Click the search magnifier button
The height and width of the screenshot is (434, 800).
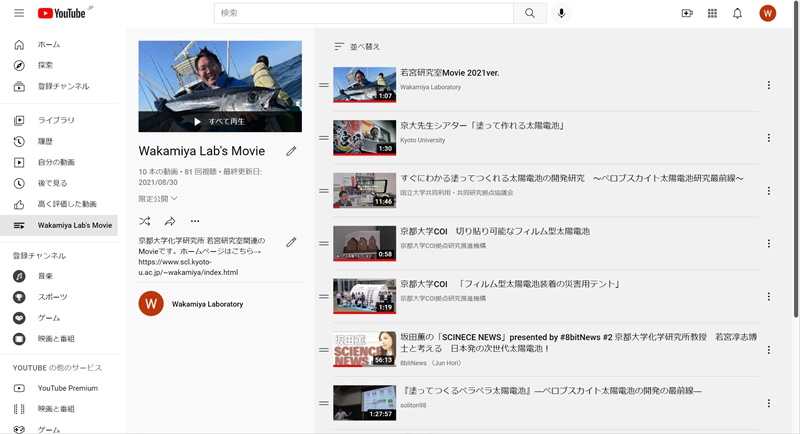[x=530, y=13]
